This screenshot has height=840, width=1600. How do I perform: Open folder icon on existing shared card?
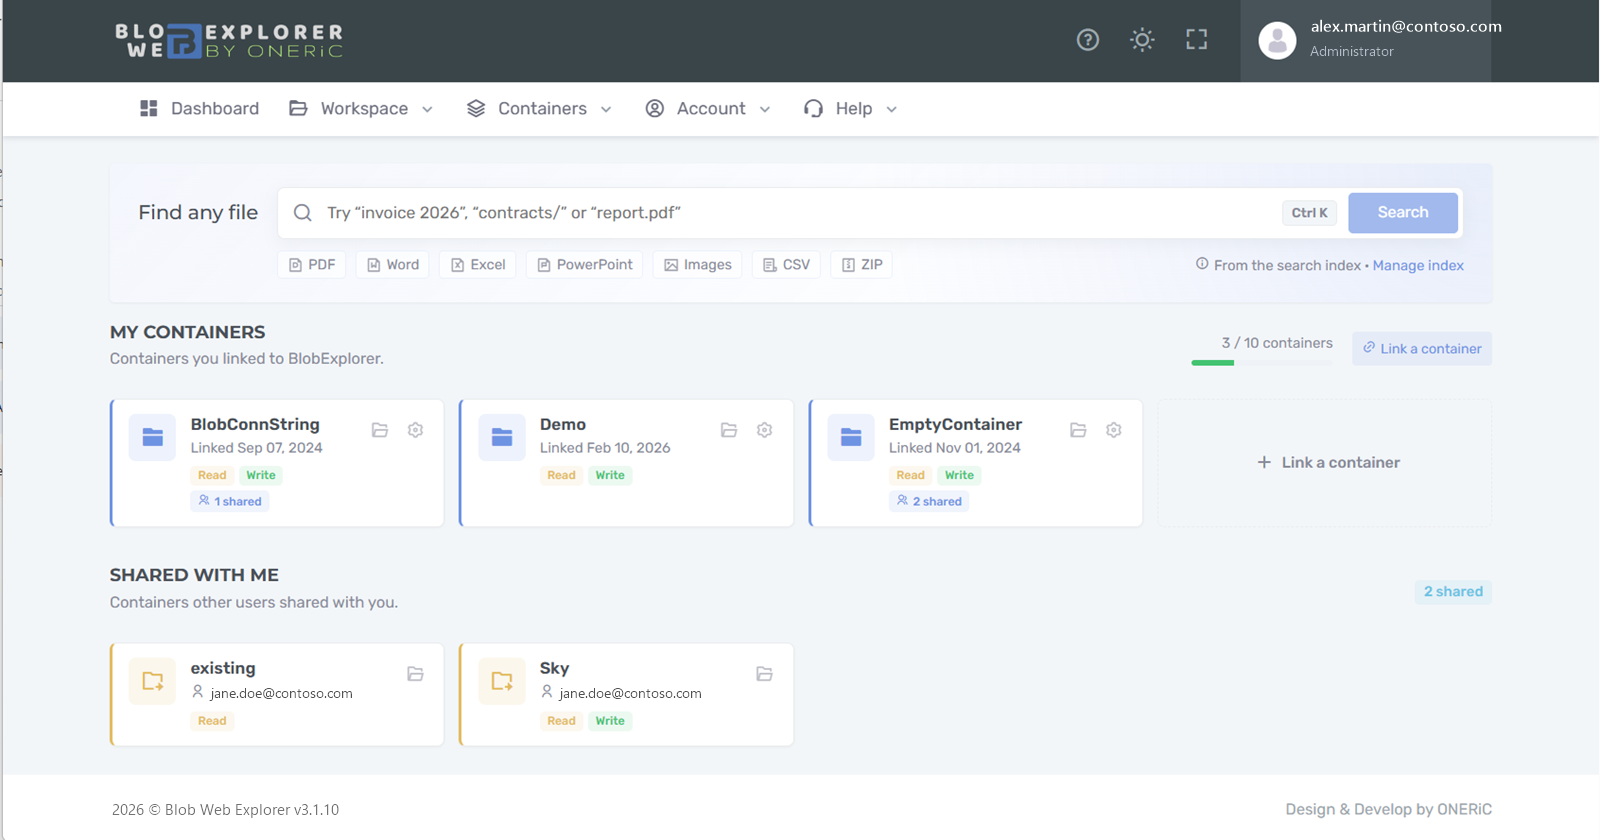pos(416,674)
